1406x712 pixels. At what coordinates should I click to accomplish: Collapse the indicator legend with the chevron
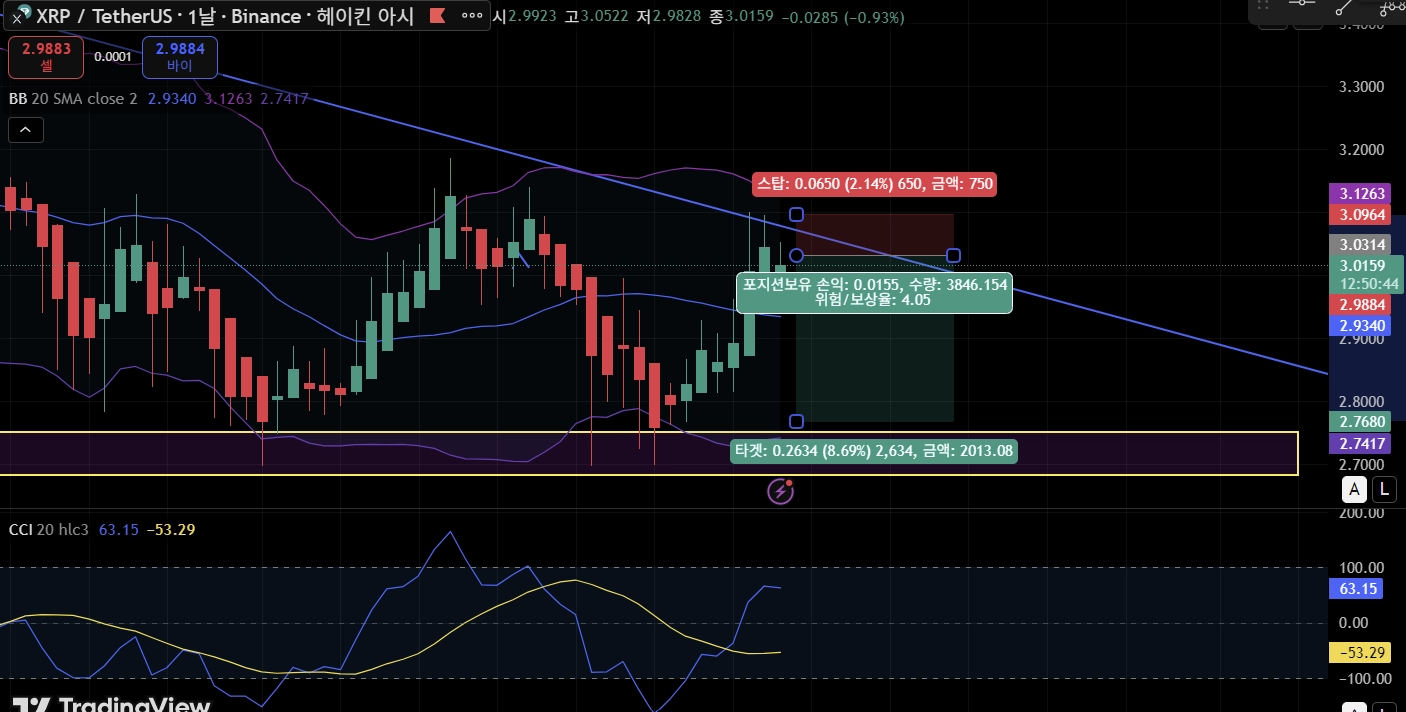pos(25,130)
